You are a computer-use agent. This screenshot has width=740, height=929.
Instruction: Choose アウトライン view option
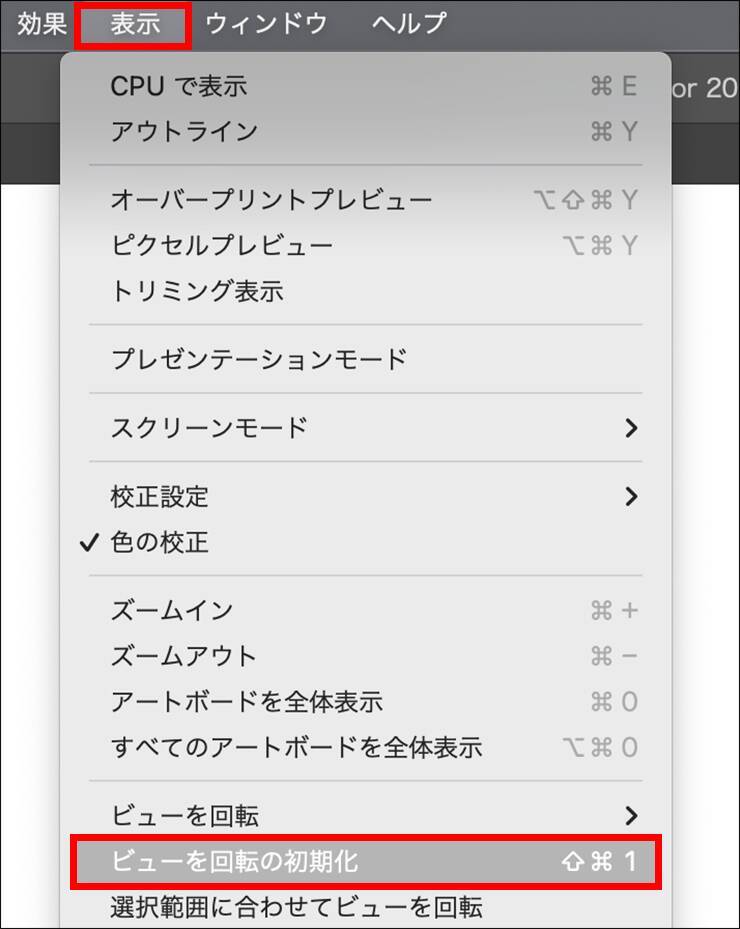pos(366,132)
